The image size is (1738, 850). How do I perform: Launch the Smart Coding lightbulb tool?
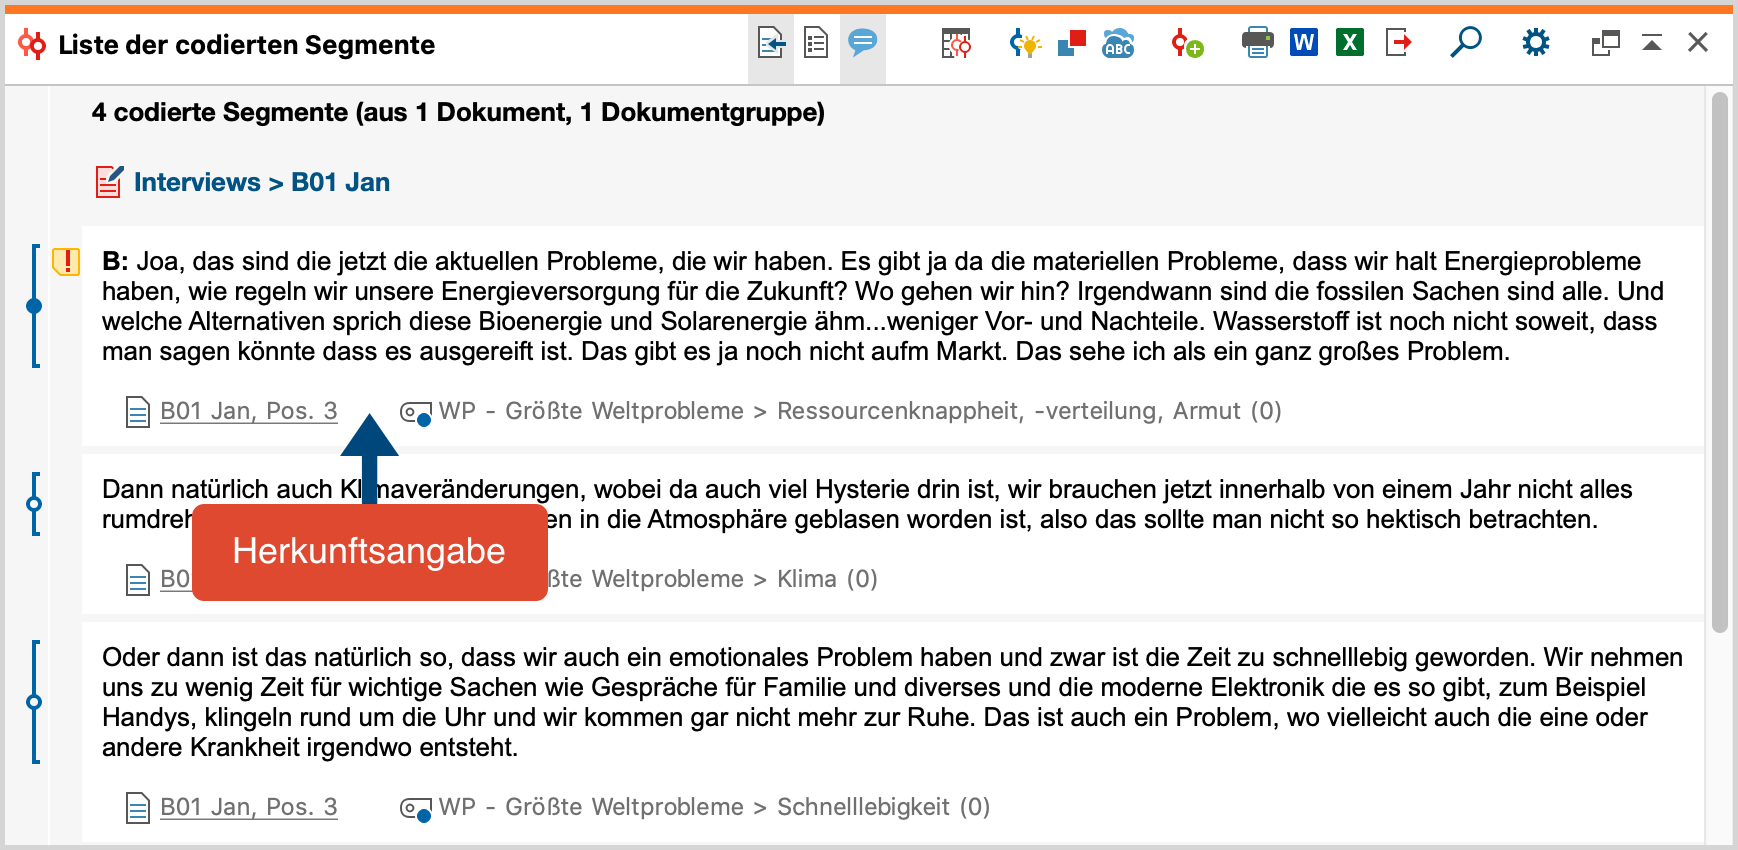(1025, 43)
